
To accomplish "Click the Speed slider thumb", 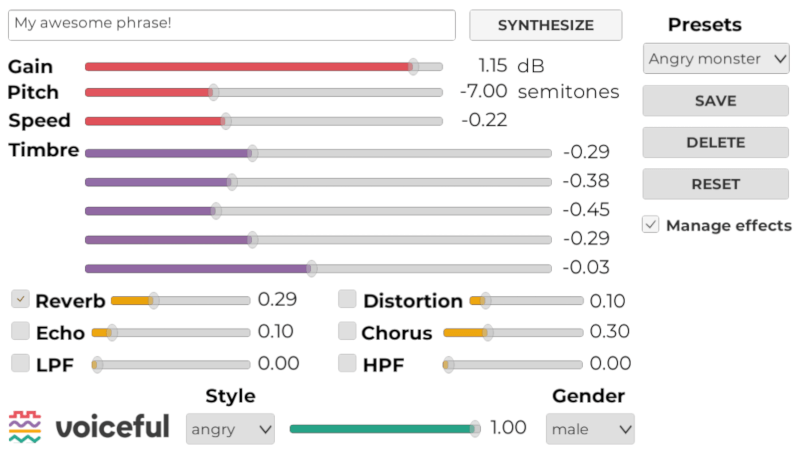I will (226, 121).
